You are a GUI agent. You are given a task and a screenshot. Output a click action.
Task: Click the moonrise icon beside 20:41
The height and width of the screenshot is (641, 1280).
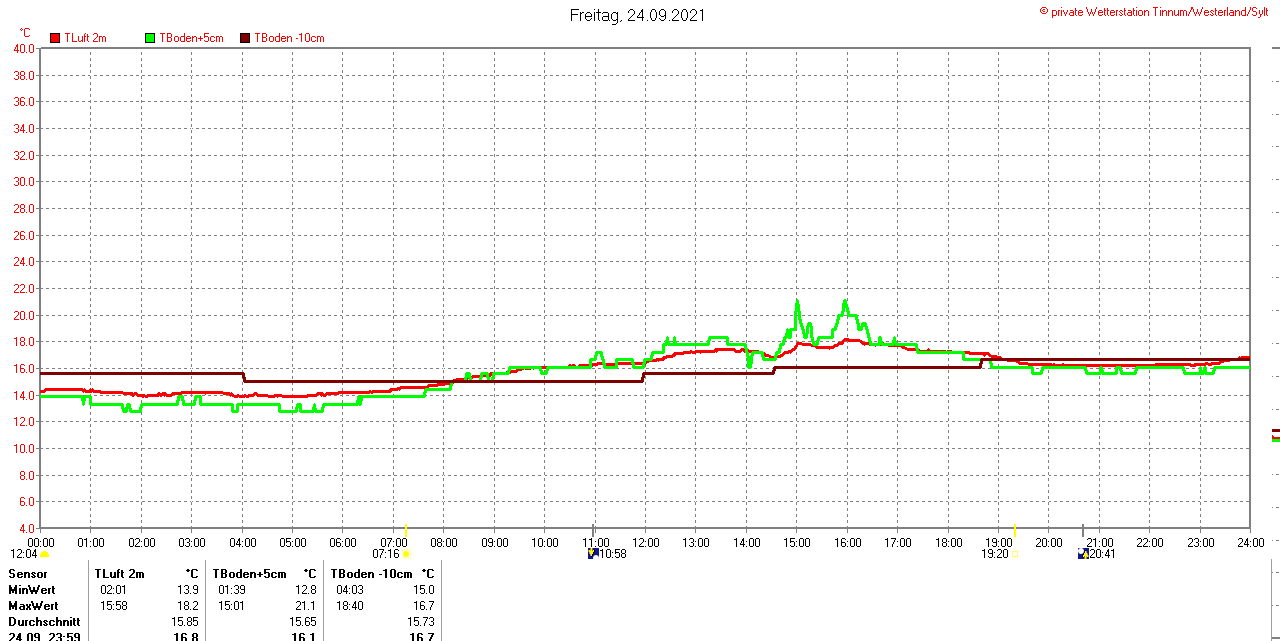pyautogui.click(x=1082, y=554)
